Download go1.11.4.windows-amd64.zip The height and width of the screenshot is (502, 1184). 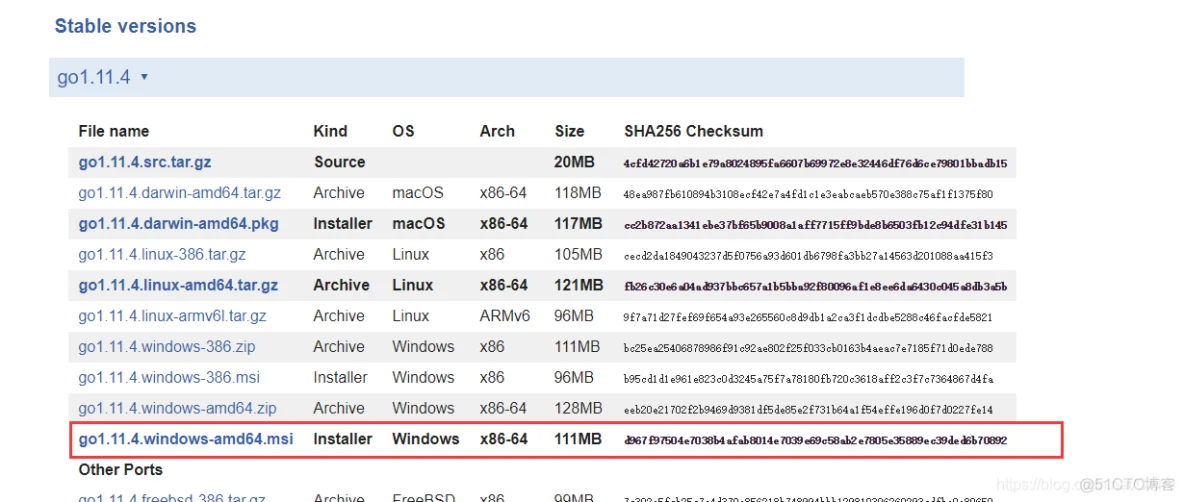tap(177, 408)
